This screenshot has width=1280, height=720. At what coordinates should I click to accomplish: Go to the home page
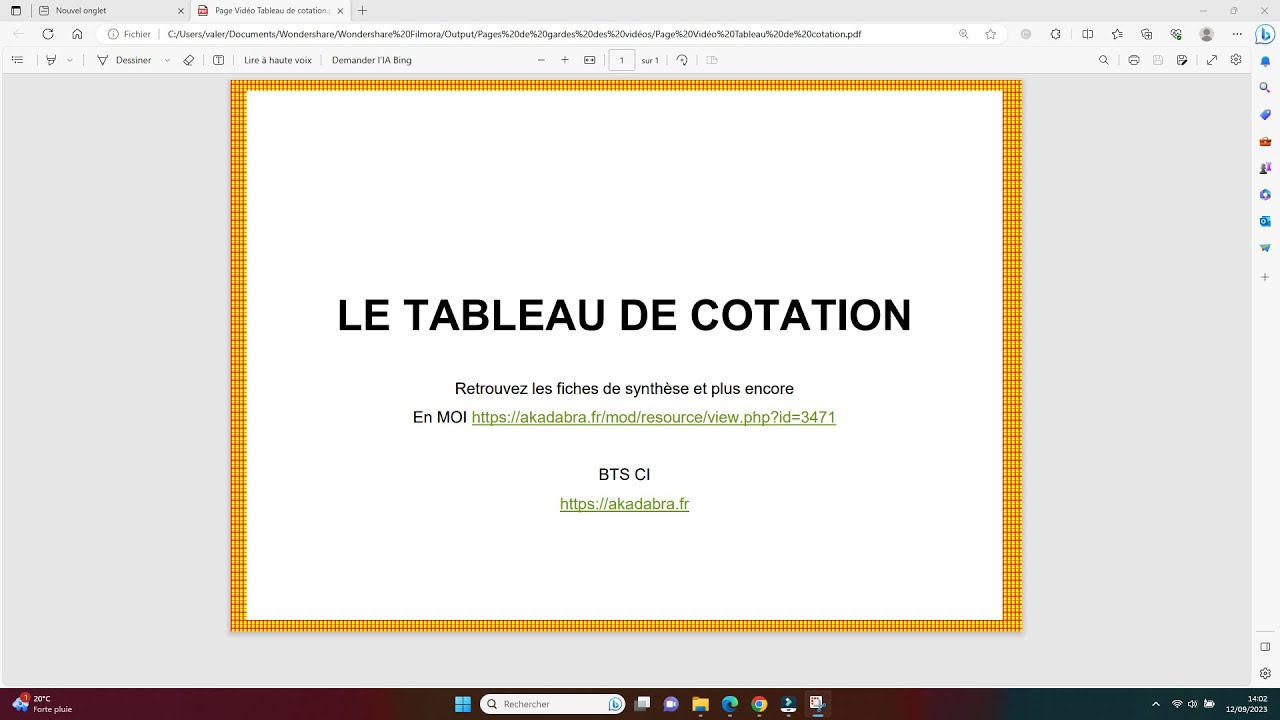coord(77,34)
